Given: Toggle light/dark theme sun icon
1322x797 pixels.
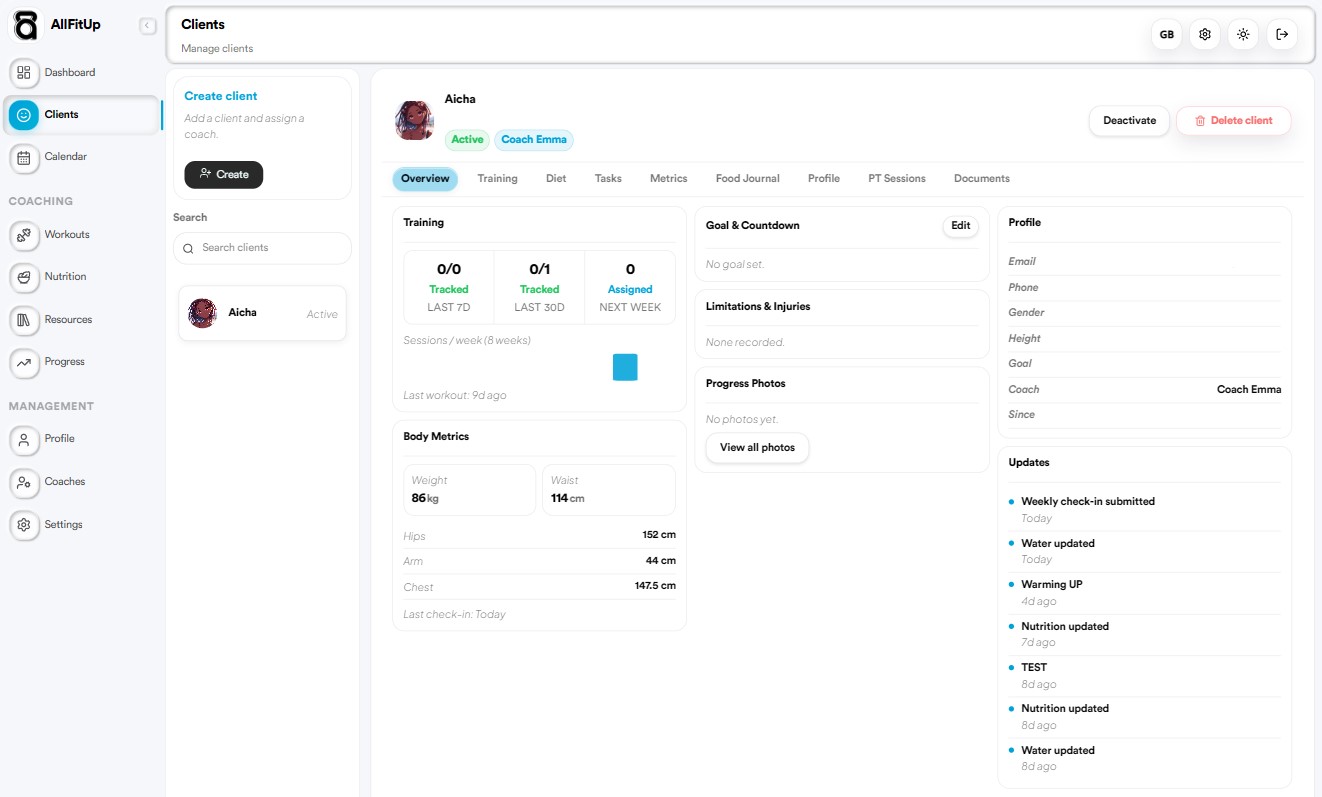Looking at the screenshot, I should [x=1243, y=34].
